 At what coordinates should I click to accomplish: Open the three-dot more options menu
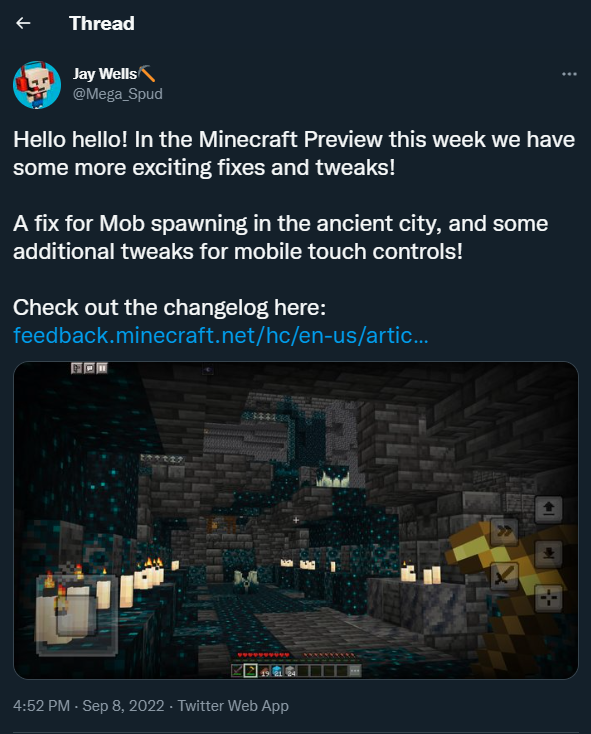(x=569, y=74)
